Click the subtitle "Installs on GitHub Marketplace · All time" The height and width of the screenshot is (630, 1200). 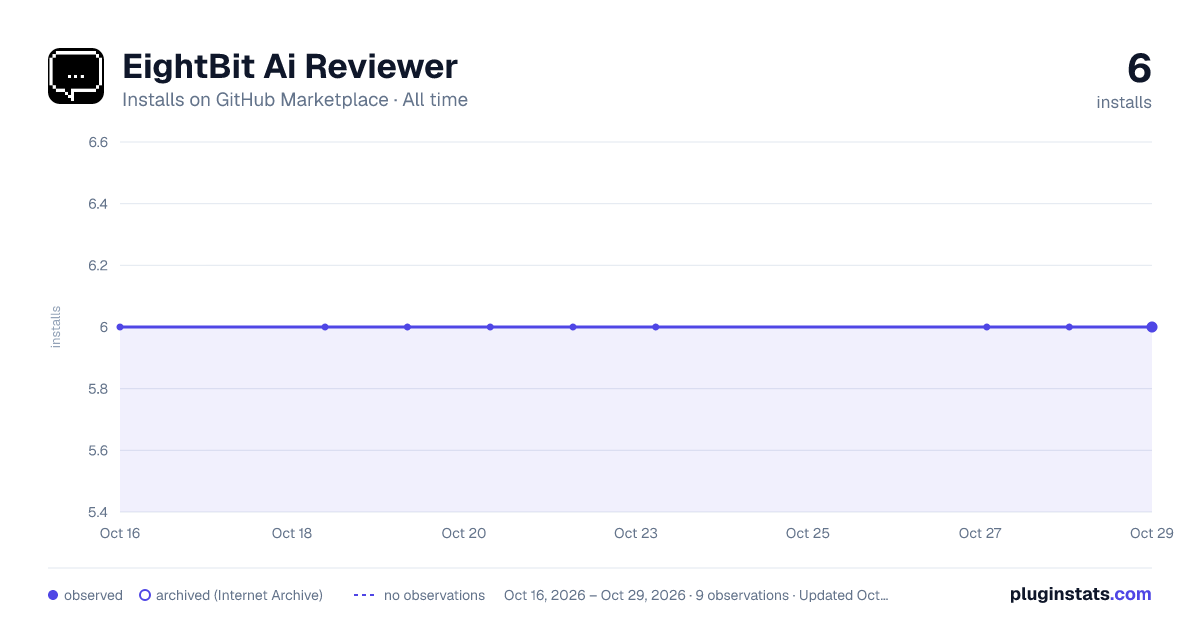point(295,100)
